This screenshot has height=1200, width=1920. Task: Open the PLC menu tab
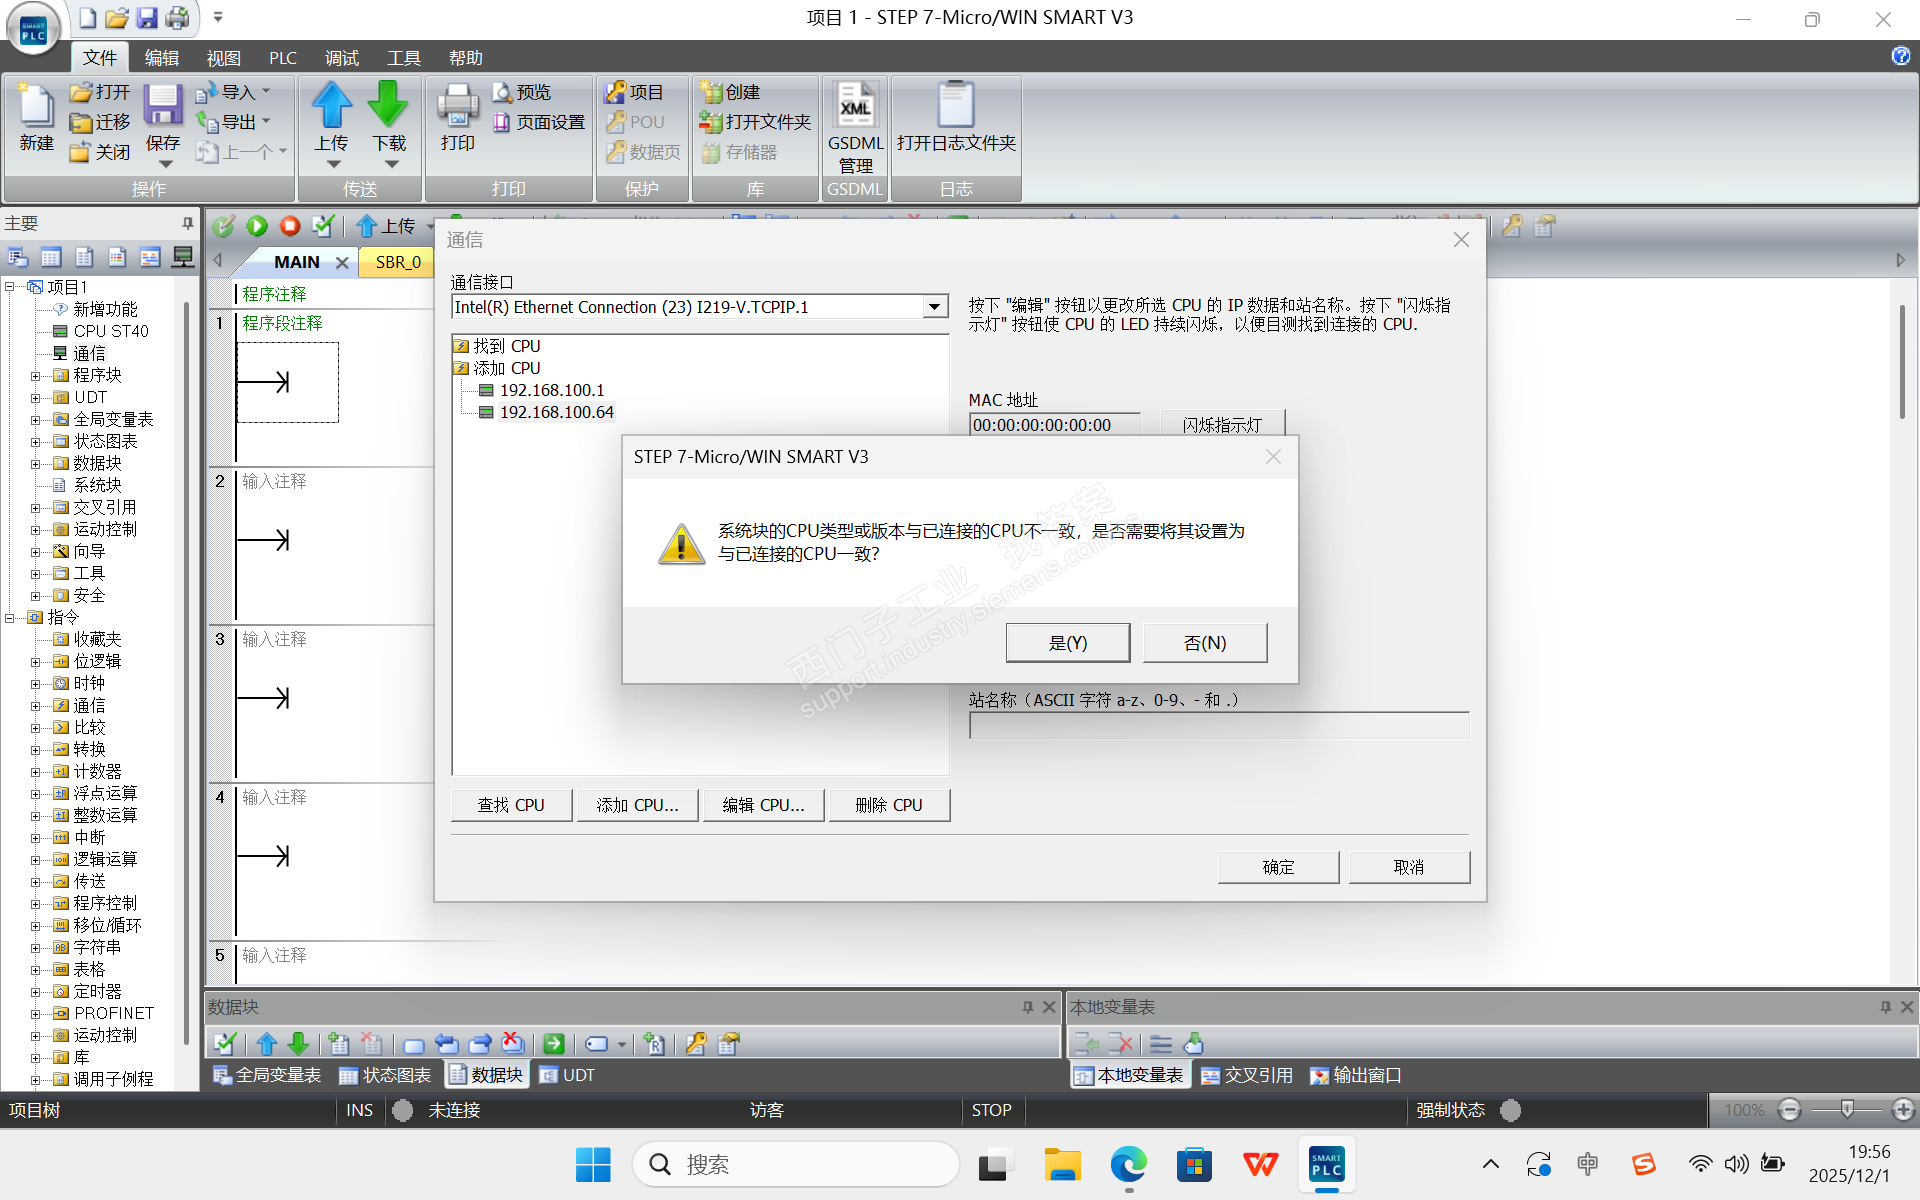tap(282, 58)
